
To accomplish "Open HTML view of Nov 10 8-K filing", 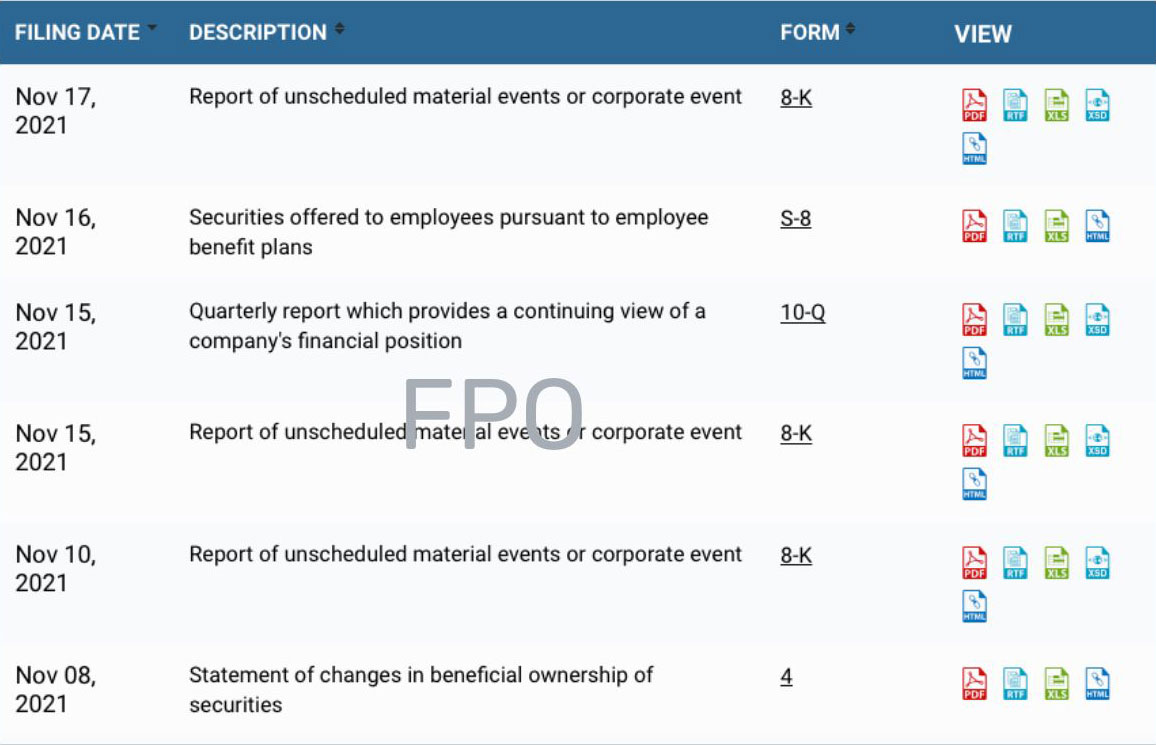I will pos(974,606).
